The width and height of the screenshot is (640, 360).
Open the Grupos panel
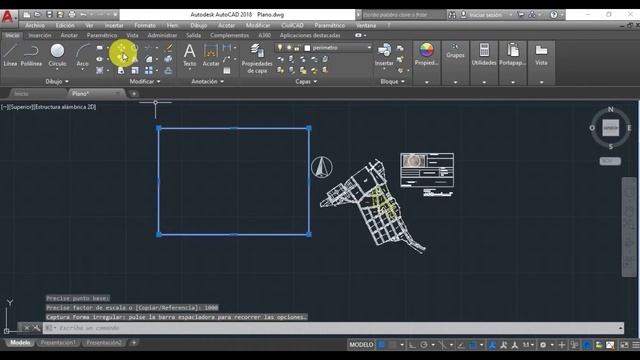click(x=455, y=52)
